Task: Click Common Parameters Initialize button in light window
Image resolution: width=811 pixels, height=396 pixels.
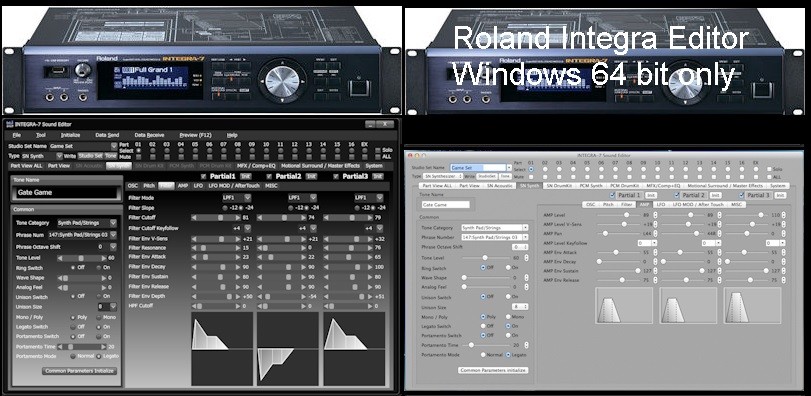Action: click(493, 370)
